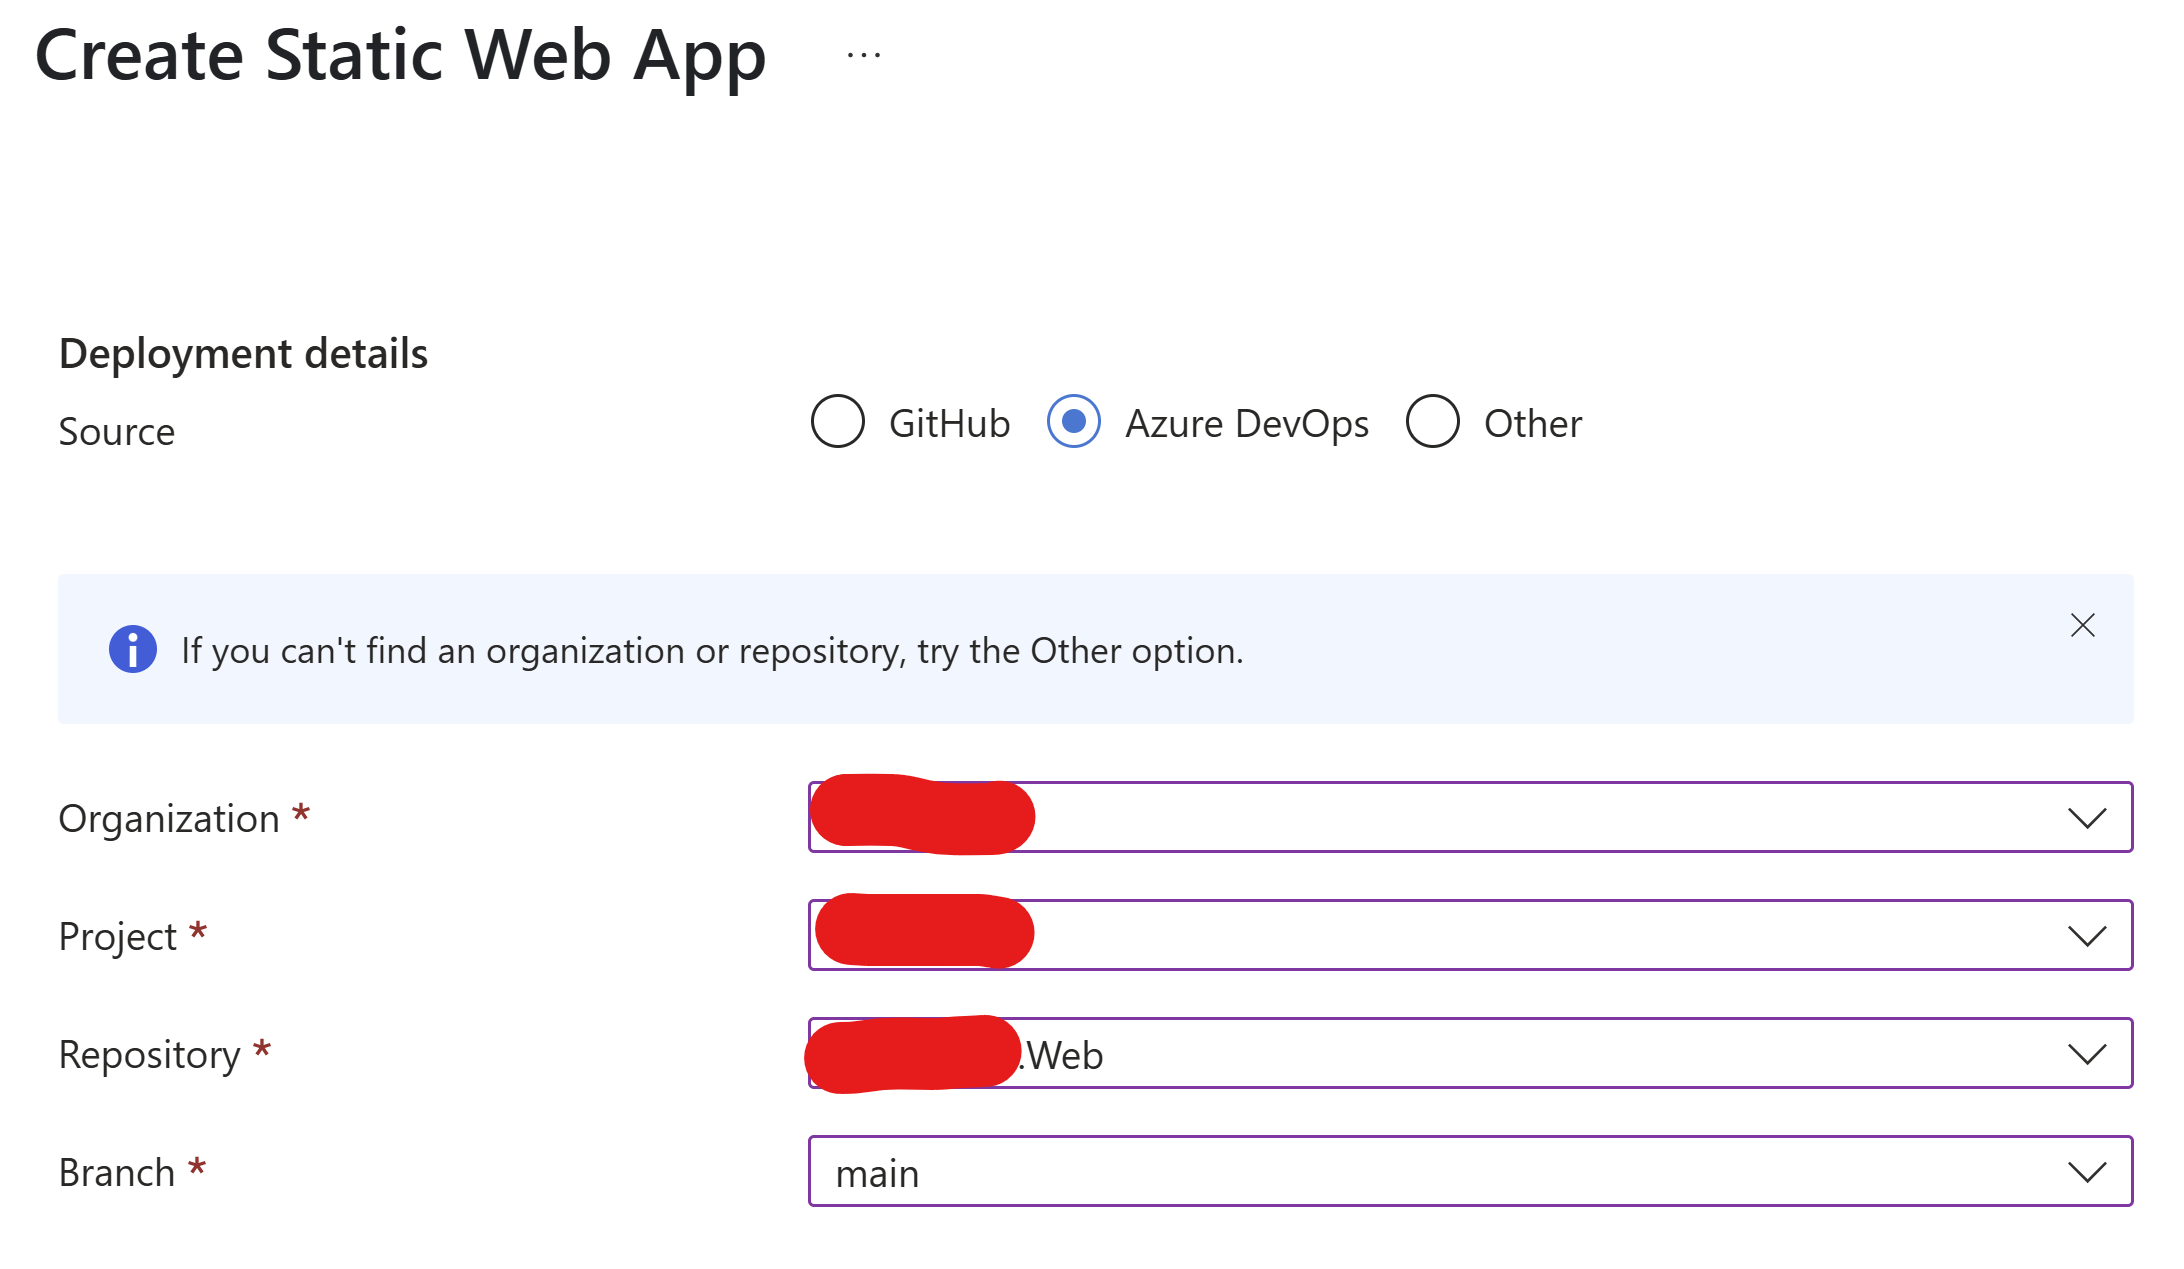Dismiss the info banner with X
The image size is (2184, 1269).
click(2083, 625)
